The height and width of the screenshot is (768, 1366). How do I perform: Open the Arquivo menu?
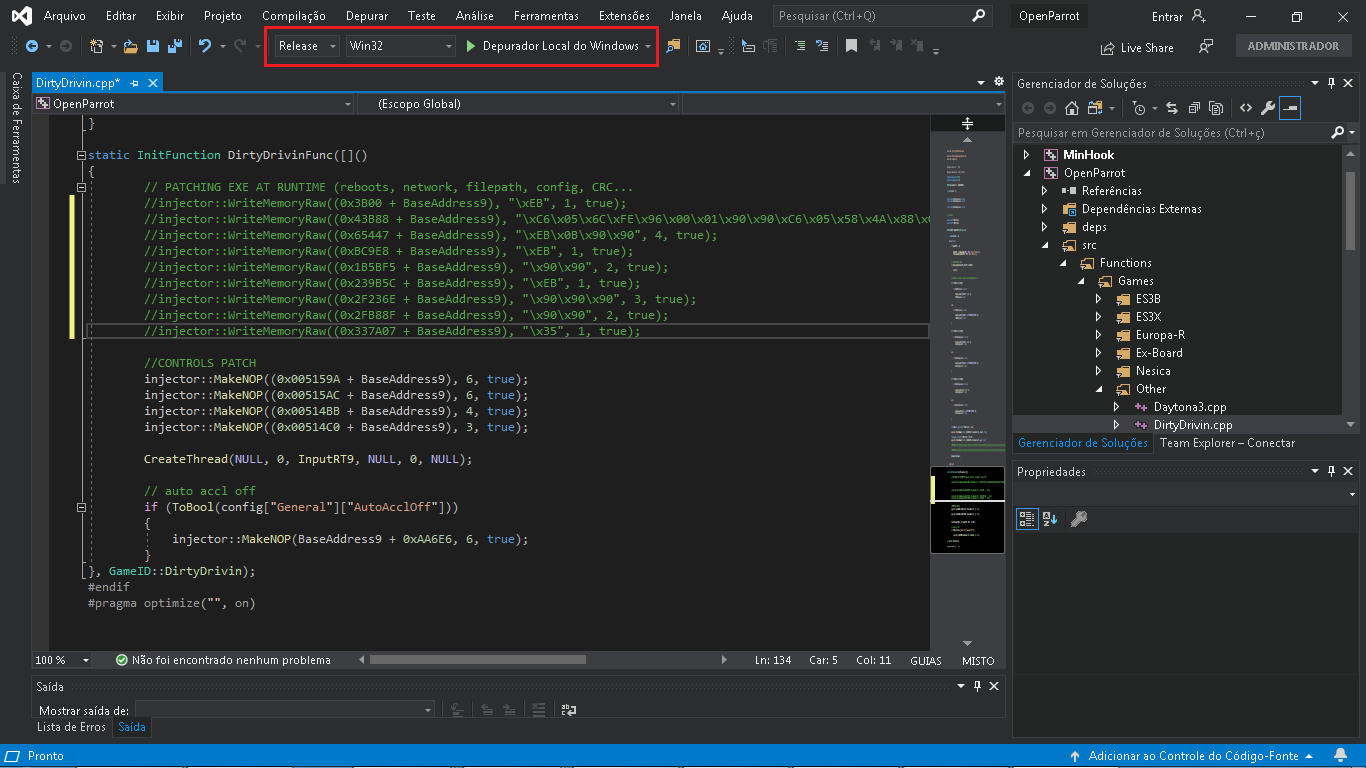[x=65, y=16]
